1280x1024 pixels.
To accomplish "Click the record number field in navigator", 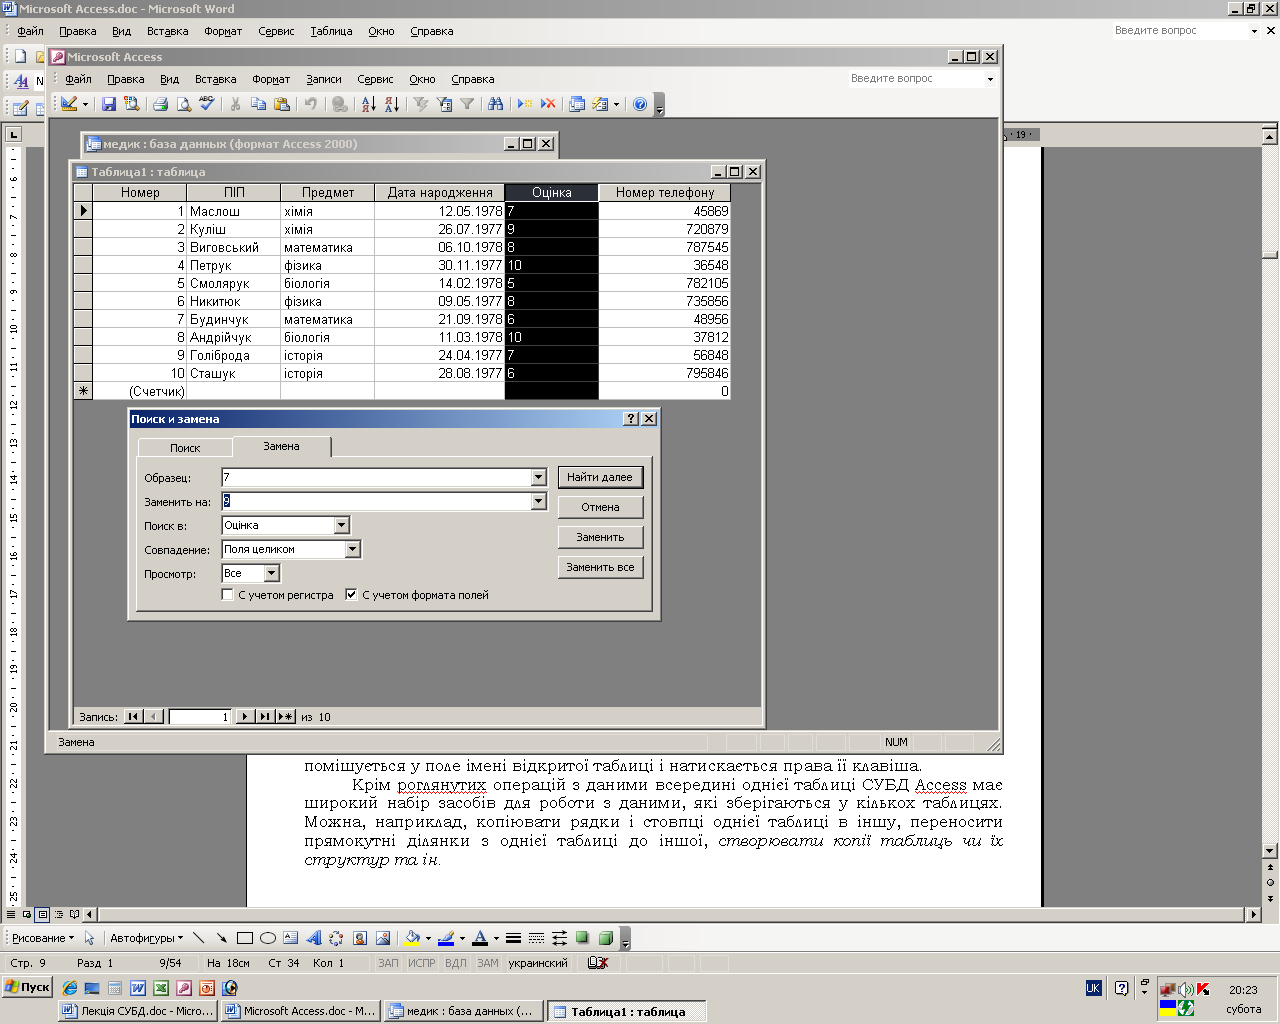I will point(200,717).
